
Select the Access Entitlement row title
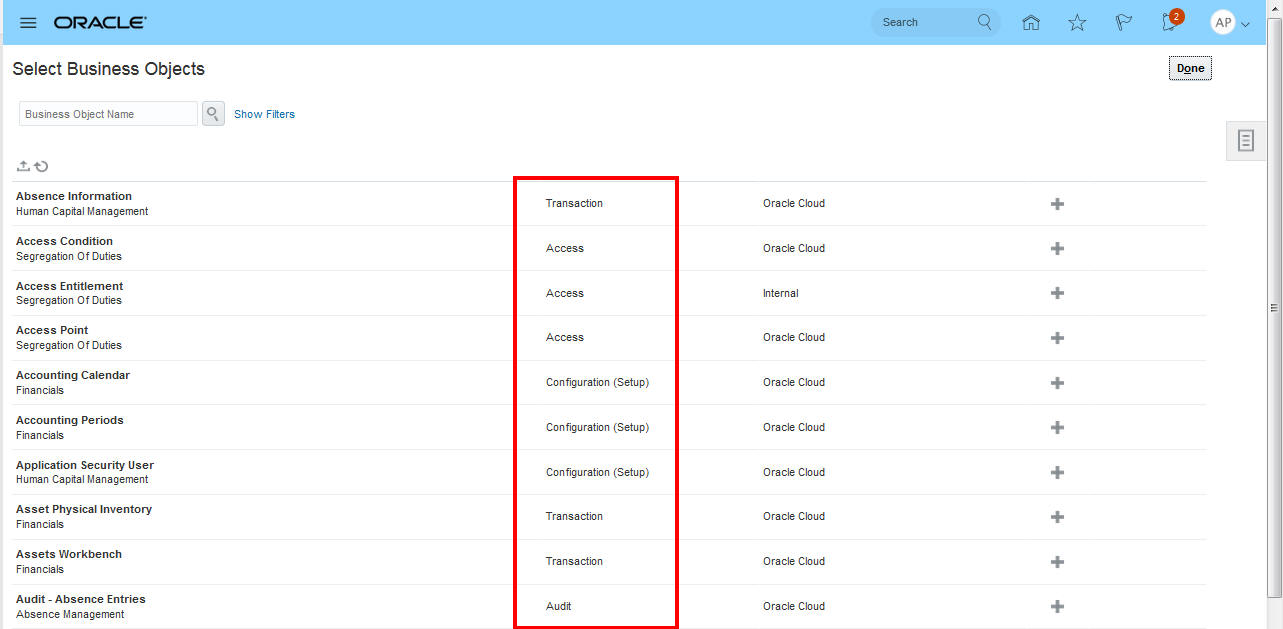coord(69,286)
